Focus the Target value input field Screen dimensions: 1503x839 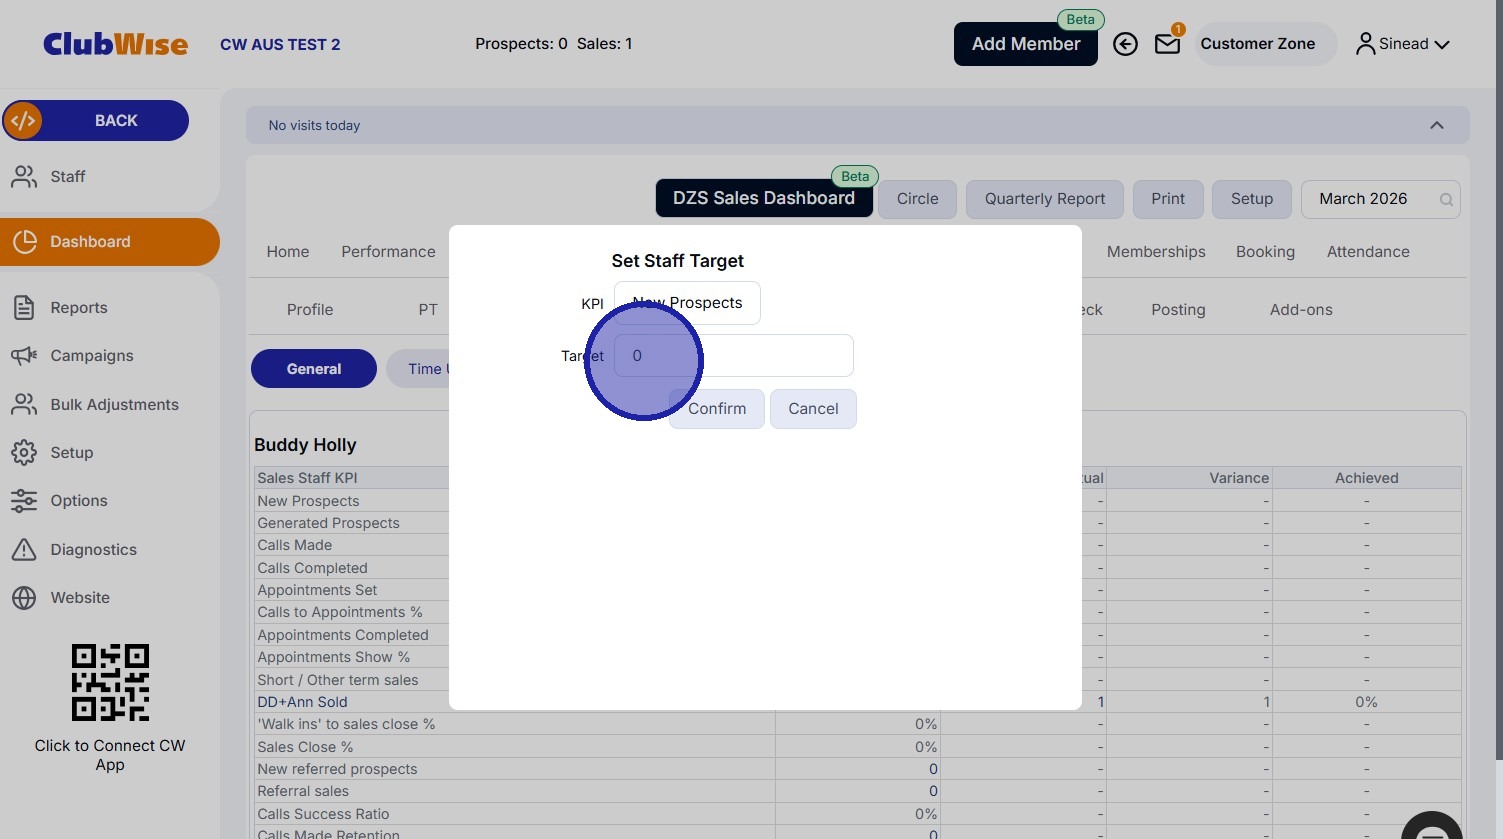[x=733, y=356]
